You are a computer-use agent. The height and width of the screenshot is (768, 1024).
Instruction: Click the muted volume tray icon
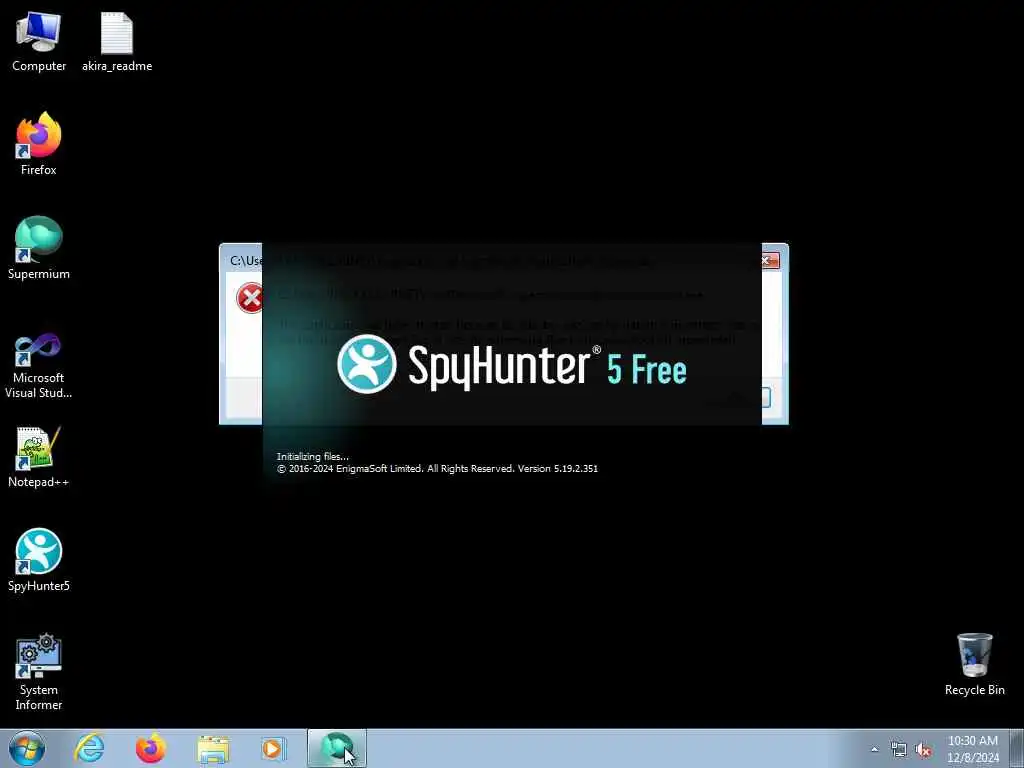coord(923,749)
